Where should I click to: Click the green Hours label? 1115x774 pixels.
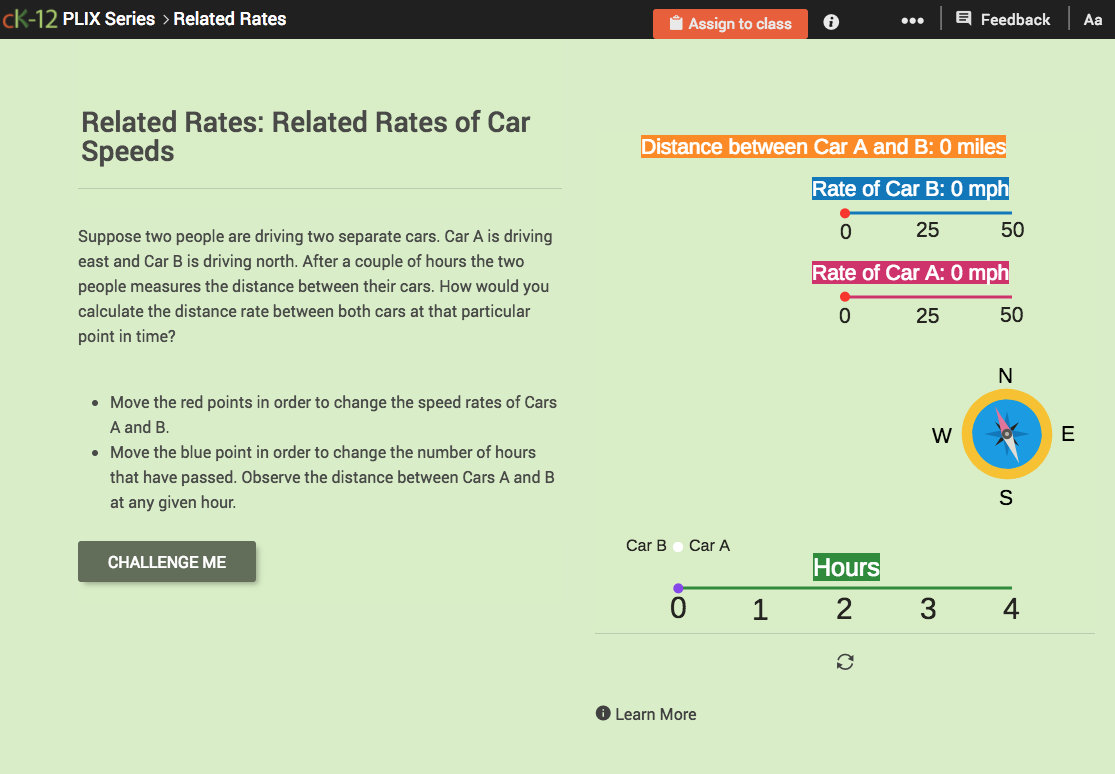tap(846, 567)
